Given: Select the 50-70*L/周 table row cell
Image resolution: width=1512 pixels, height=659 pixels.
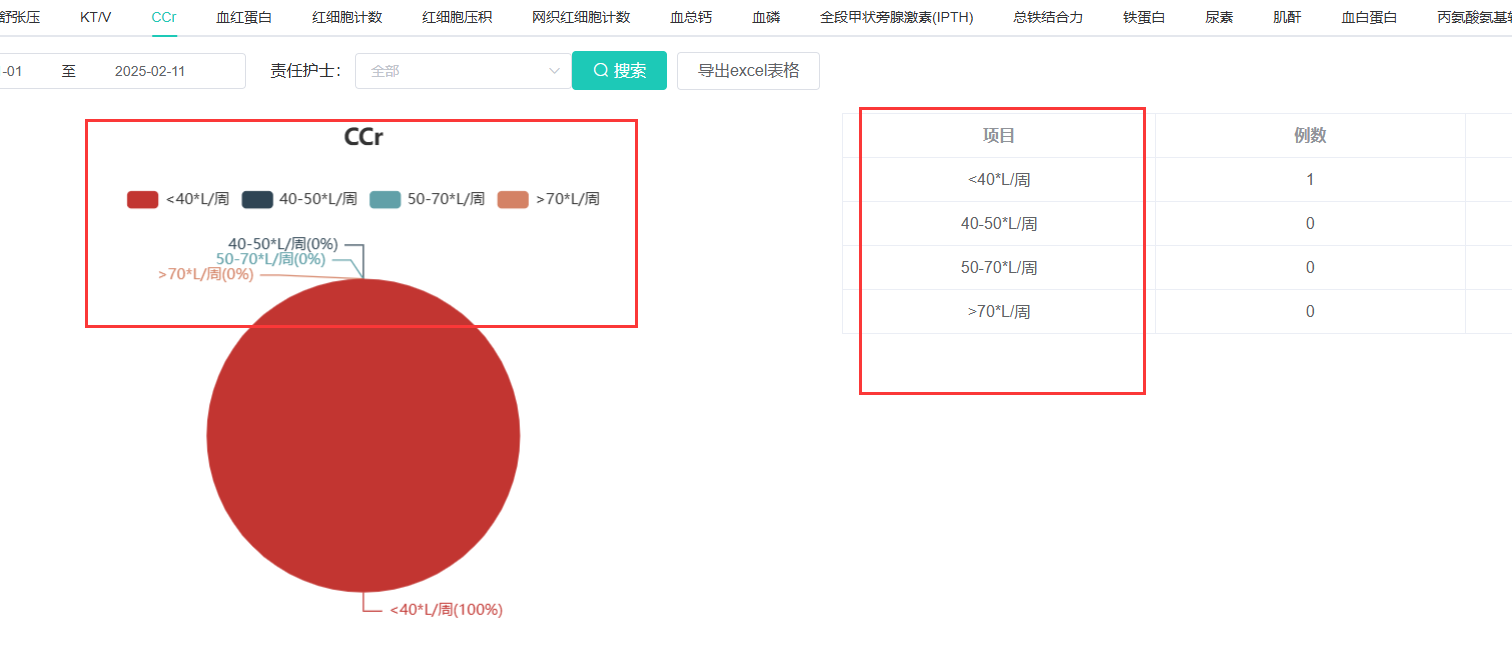Looking at the screenshot, I should tap(999, 268).
